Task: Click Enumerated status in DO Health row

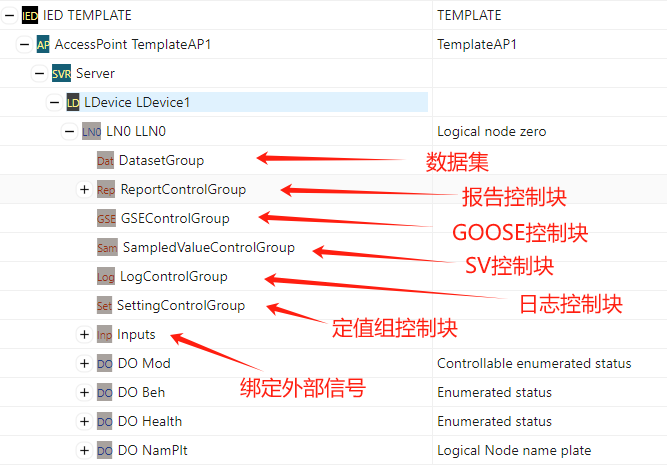Action: coord(495,421)
